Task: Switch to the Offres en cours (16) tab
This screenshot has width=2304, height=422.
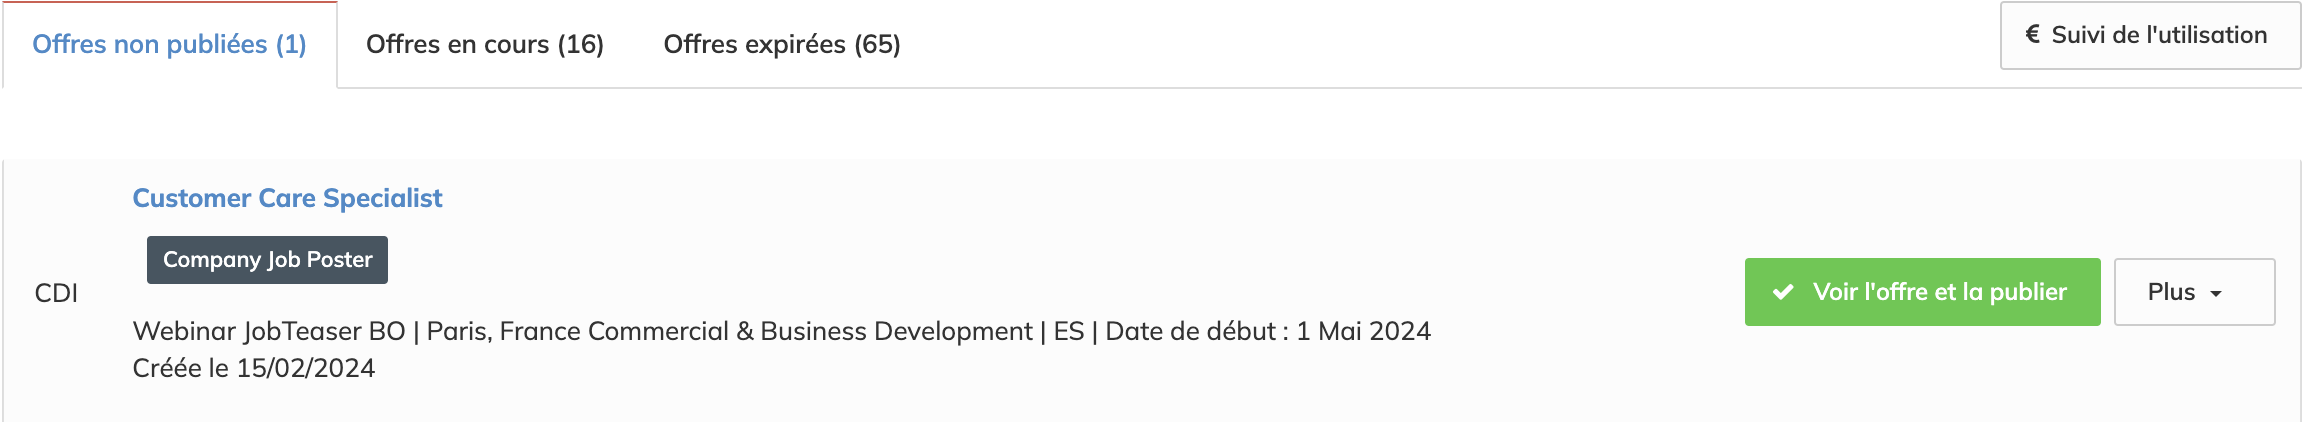Action: [485, 44]
